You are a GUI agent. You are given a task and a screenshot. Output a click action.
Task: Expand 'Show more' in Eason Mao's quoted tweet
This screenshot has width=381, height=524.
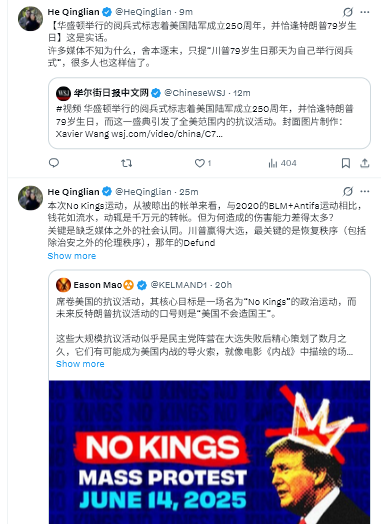[x=80, y=364]
